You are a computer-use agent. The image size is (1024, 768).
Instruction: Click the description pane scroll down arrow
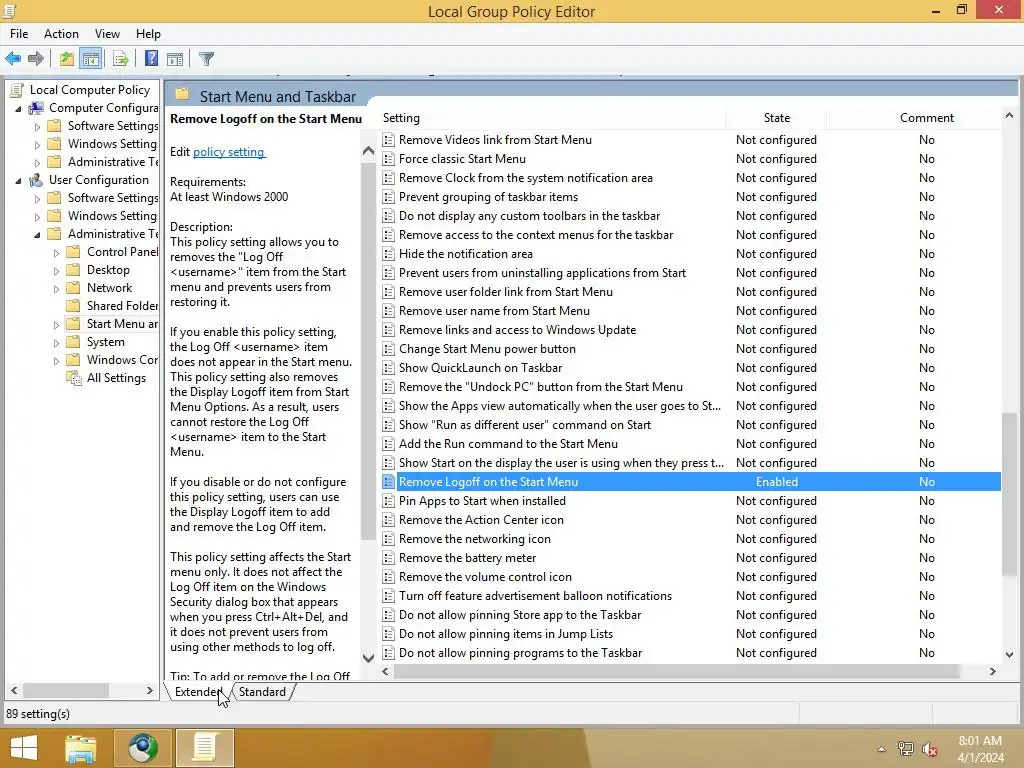pos(368,658)
